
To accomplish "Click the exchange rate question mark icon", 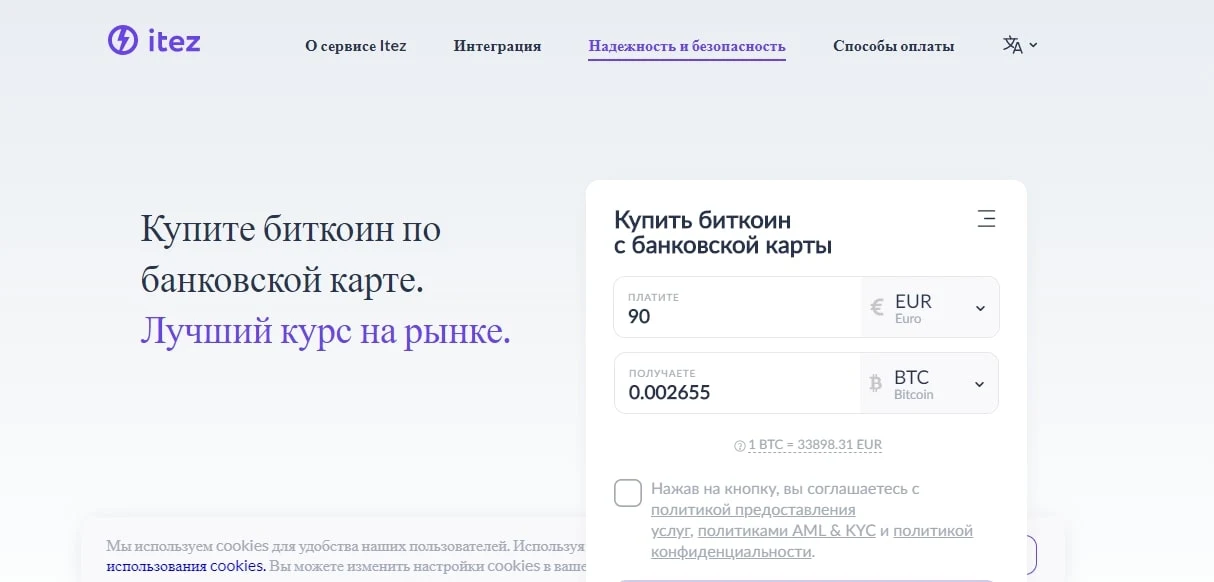I will coord(740,445).
